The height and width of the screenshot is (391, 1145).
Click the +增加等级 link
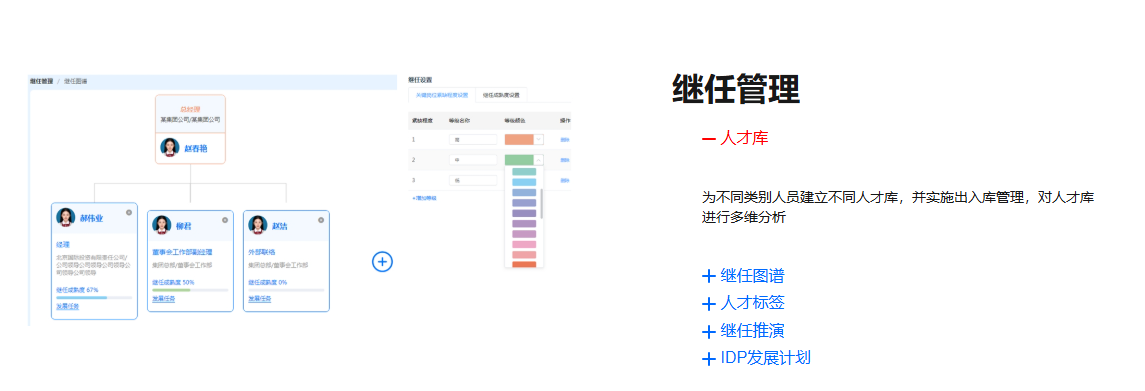pos(424,198)
